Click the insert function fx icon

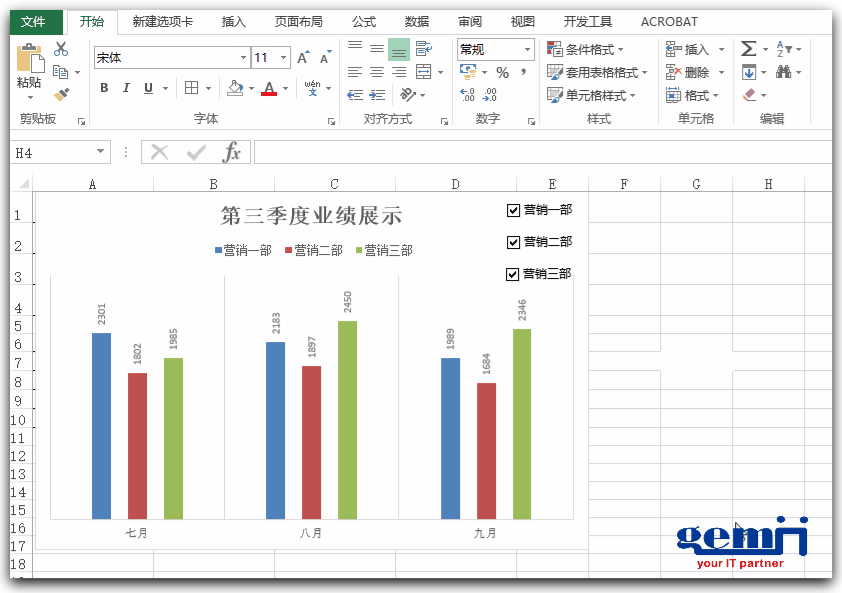pyautogui.click(x=231, y=152)
